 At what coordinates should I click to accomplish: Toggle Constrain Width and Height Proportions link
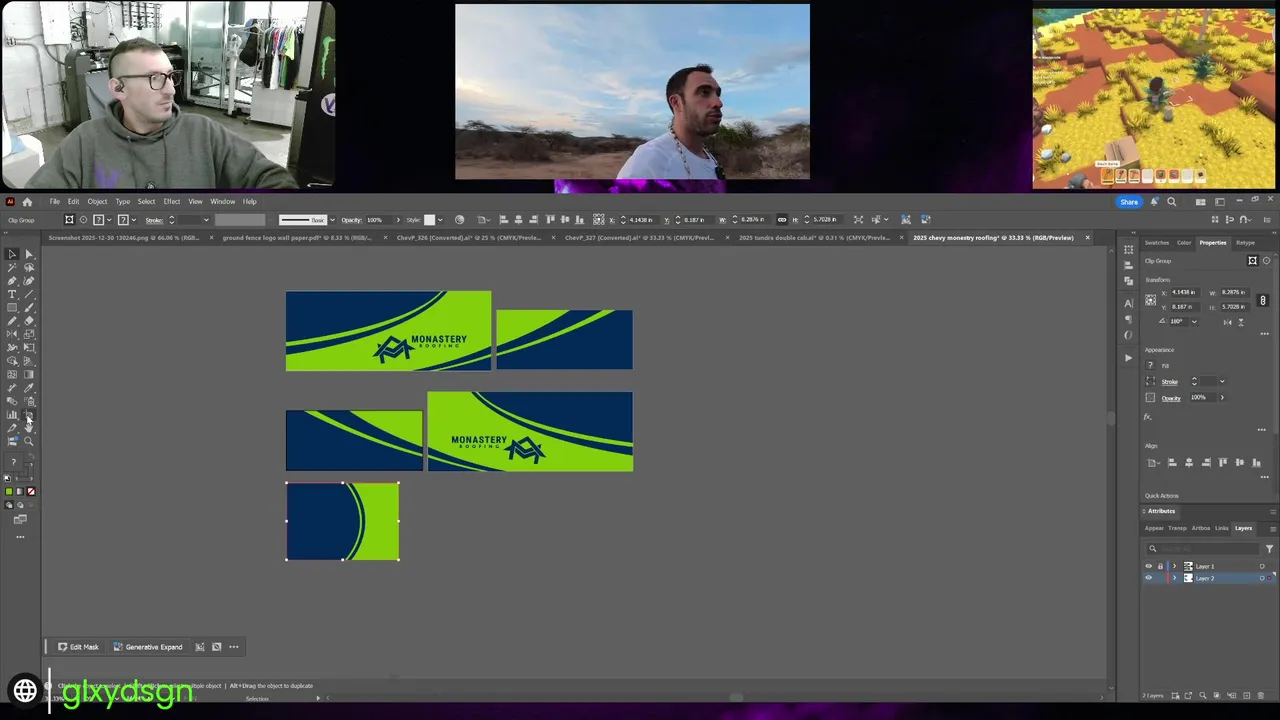click(x=1263, y=300)
